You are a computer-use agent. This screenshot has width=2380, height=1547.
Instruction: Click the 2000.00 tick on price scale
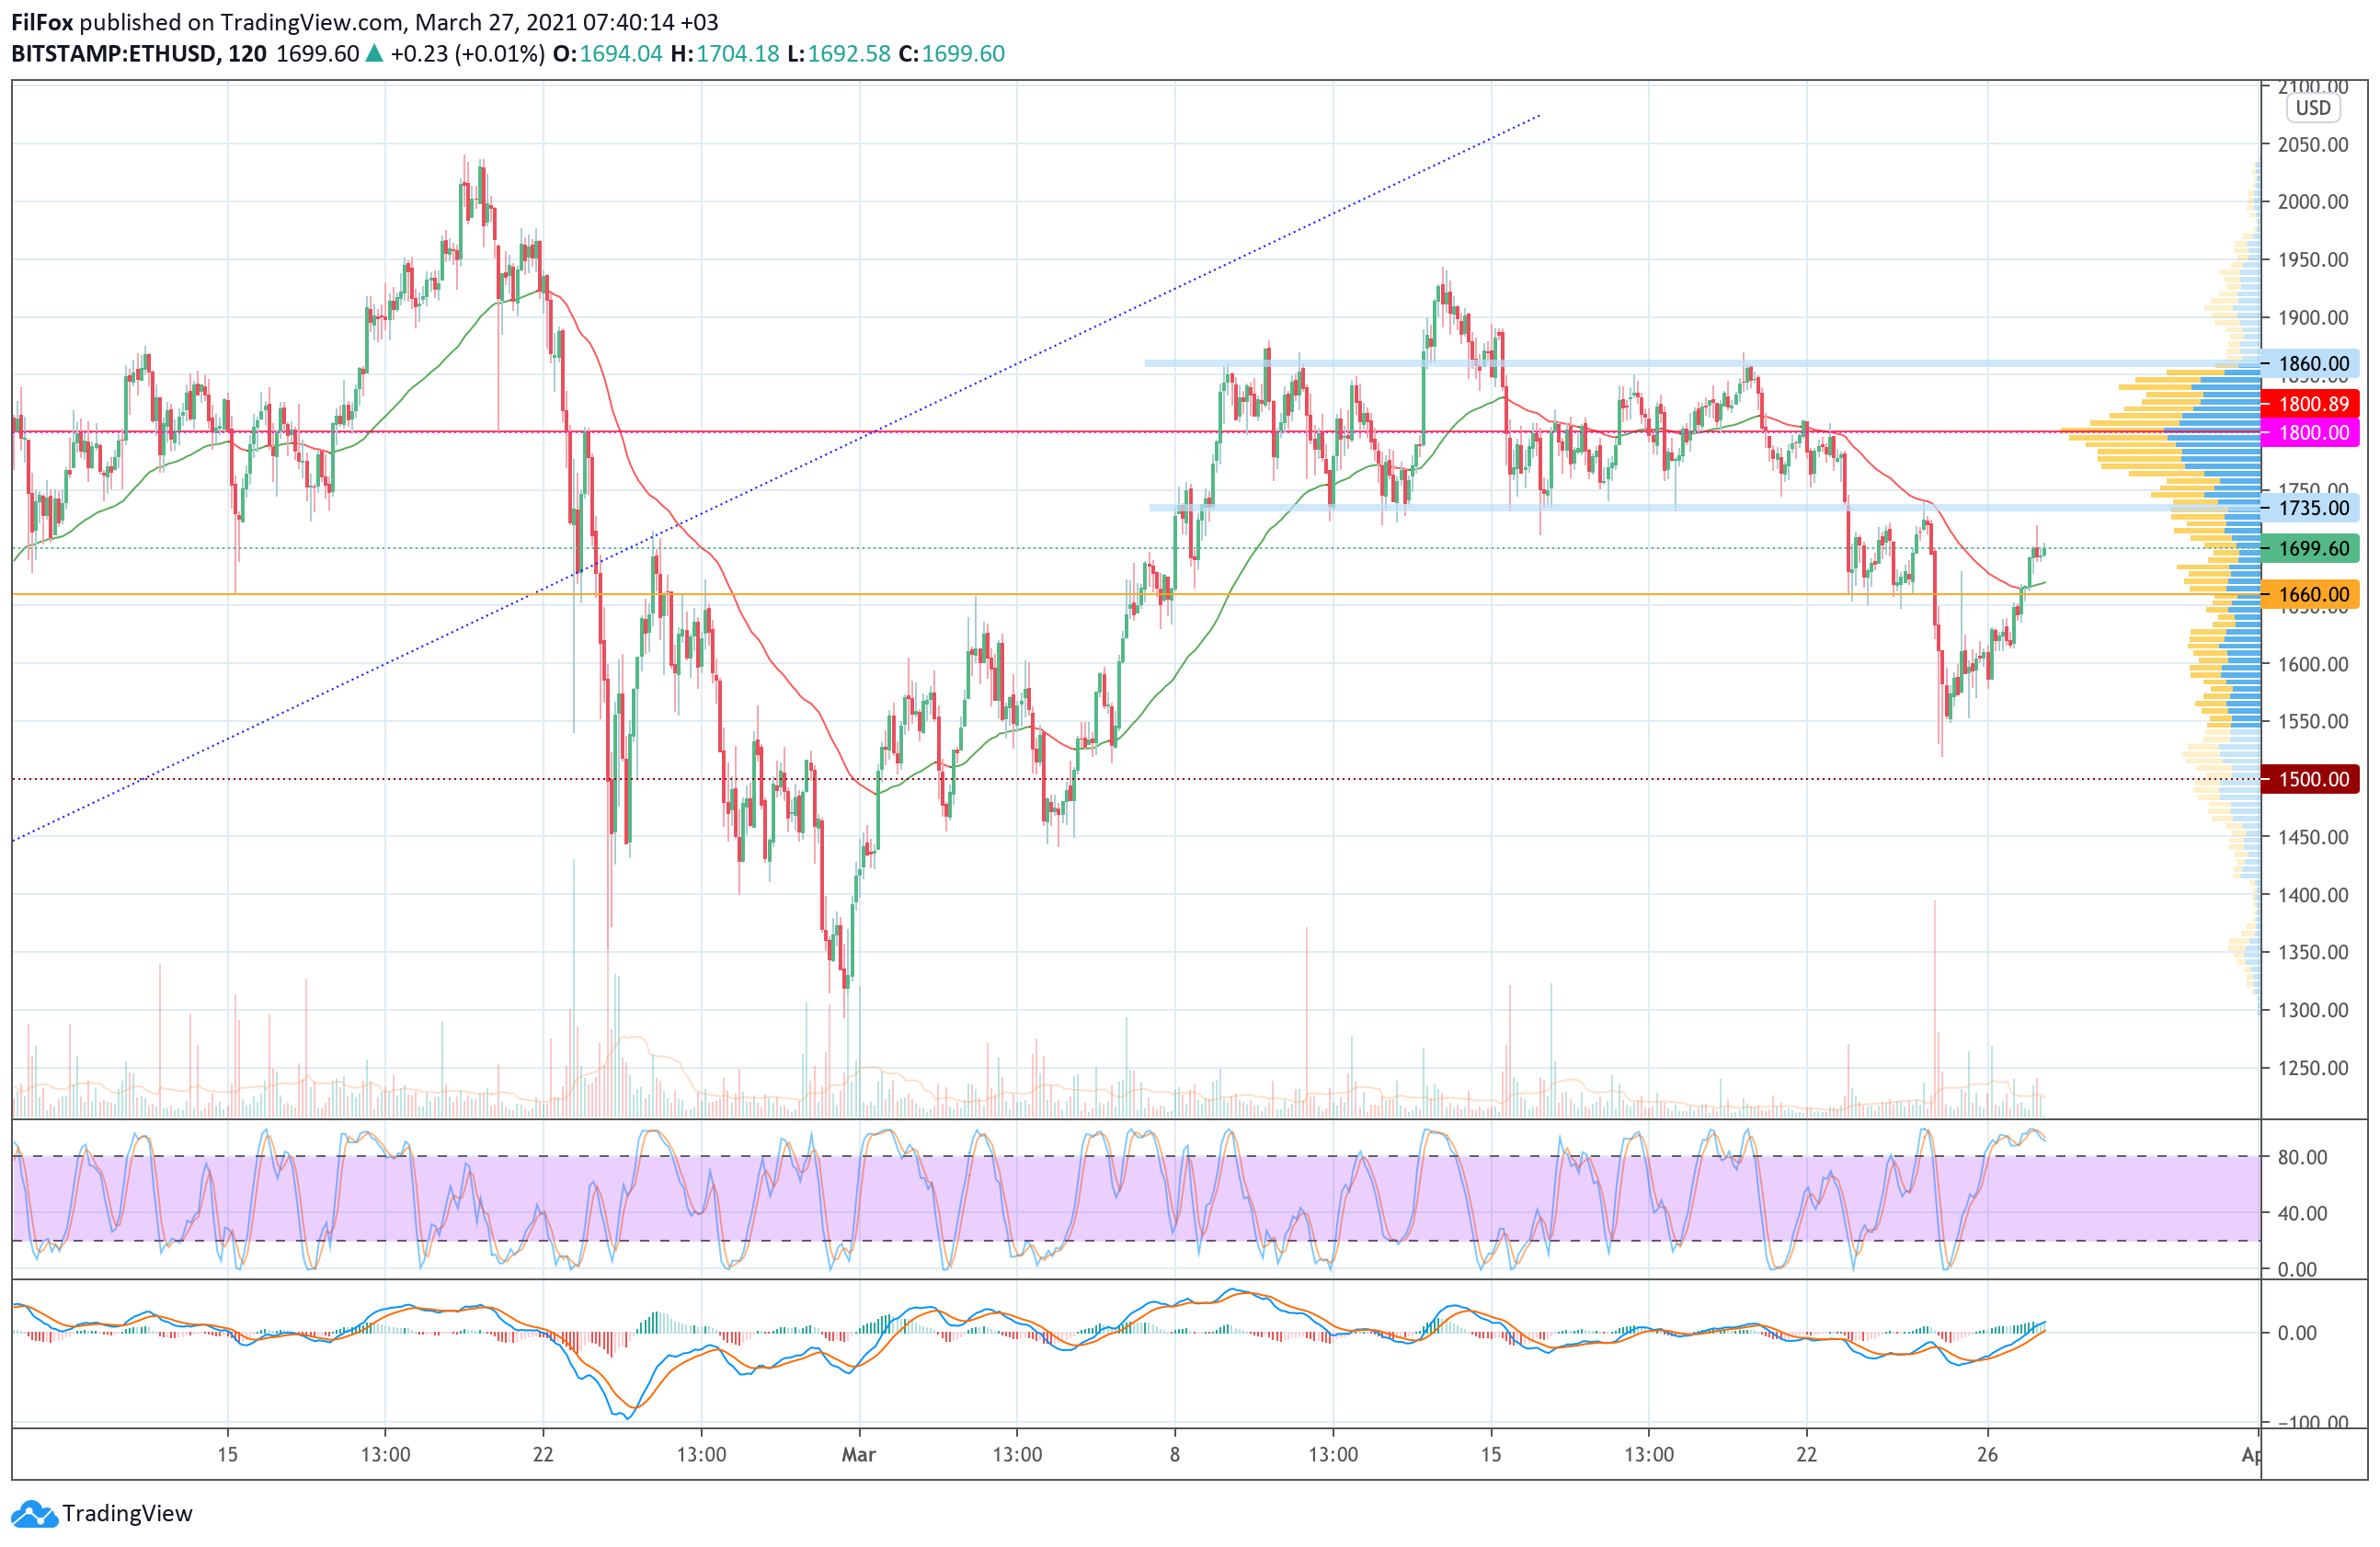click(x=2312, y=202)
